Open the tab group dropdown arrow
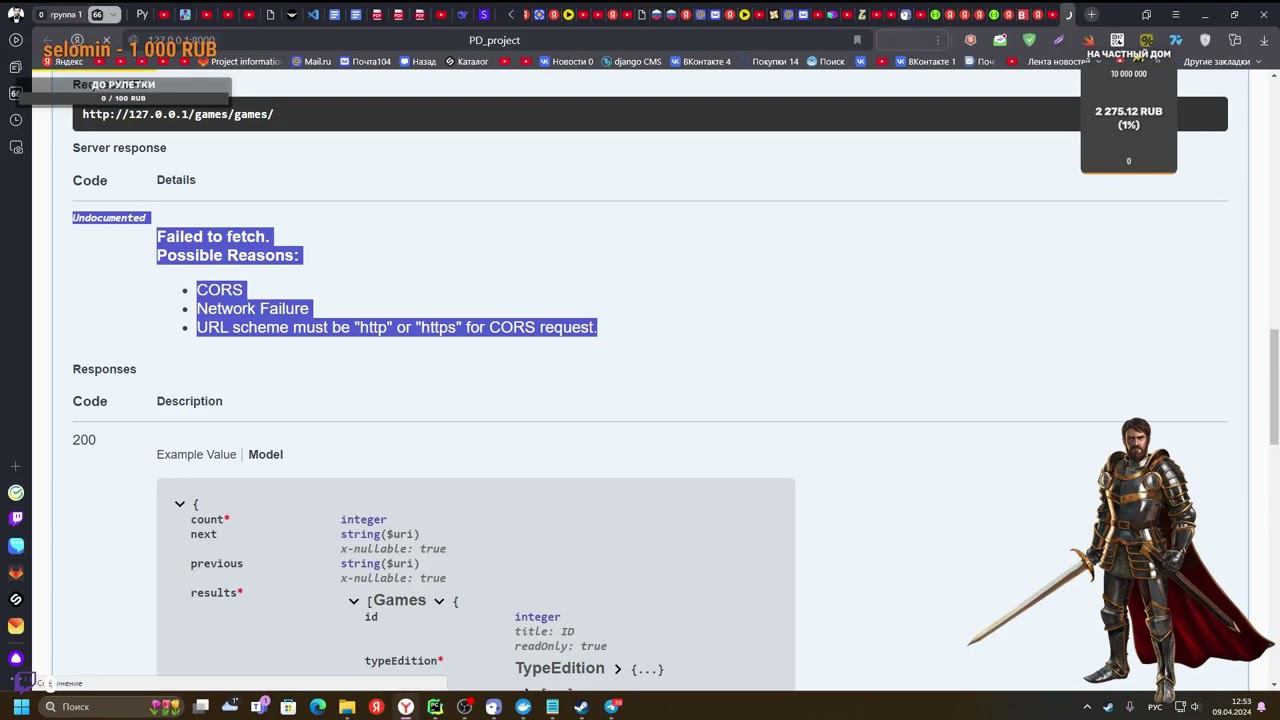This screenshot has height=720, width=1280. 114,14
